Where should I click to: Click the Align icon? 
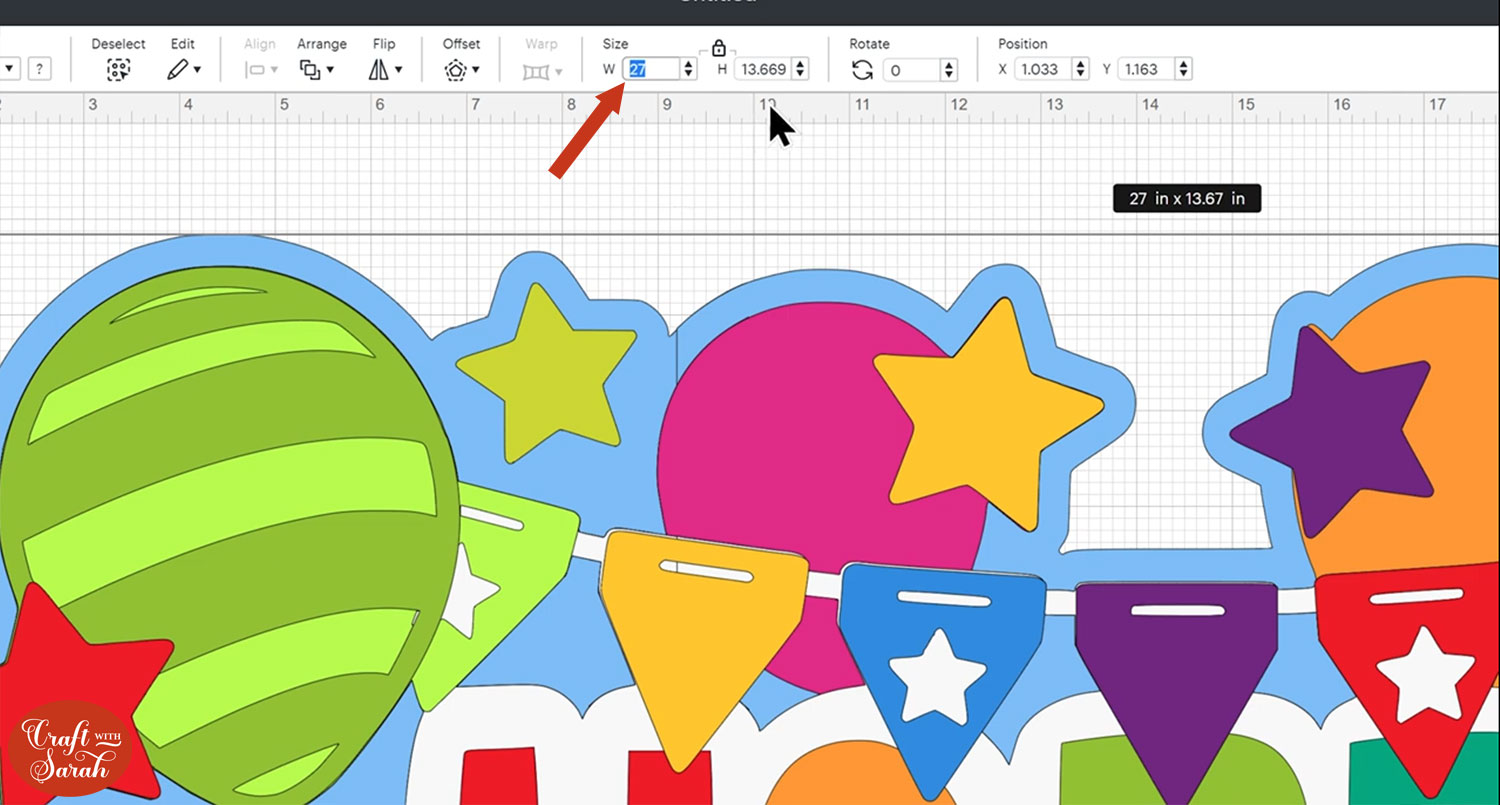click(x=255, y=70)
